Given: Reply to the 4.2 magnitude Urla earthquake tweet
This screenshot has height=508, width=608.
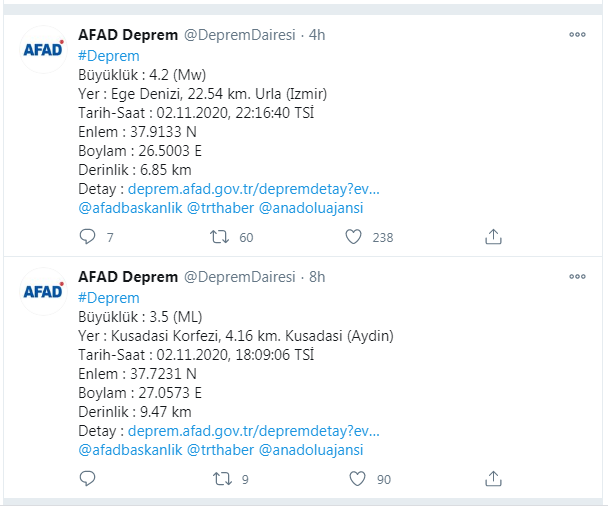Looking at the screenshot, I should point(87,237).
